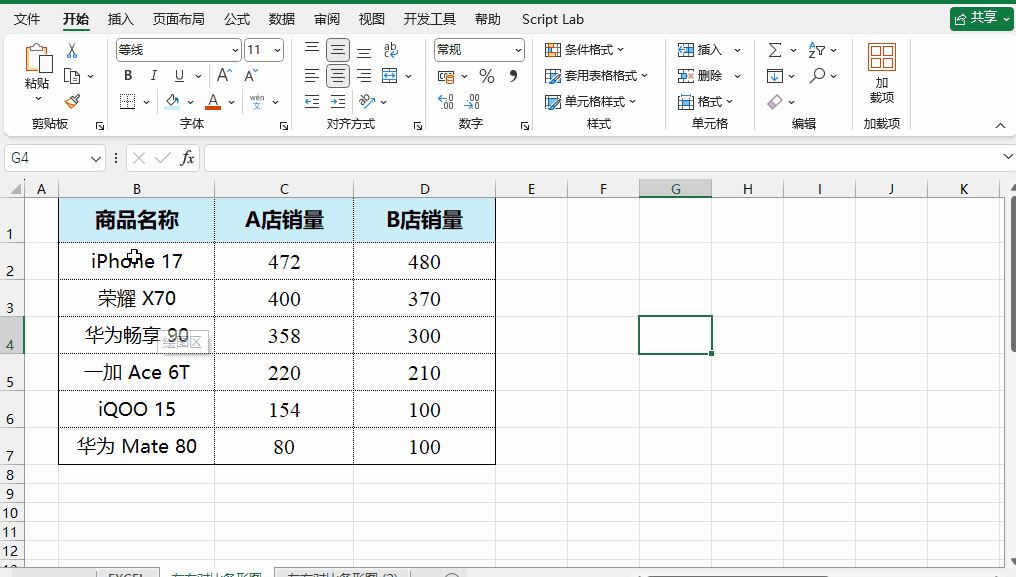The width and height of the screenshot is (1016, 577).
Task: Click the phonetic guide wén icon
Action: click(257, 102)
